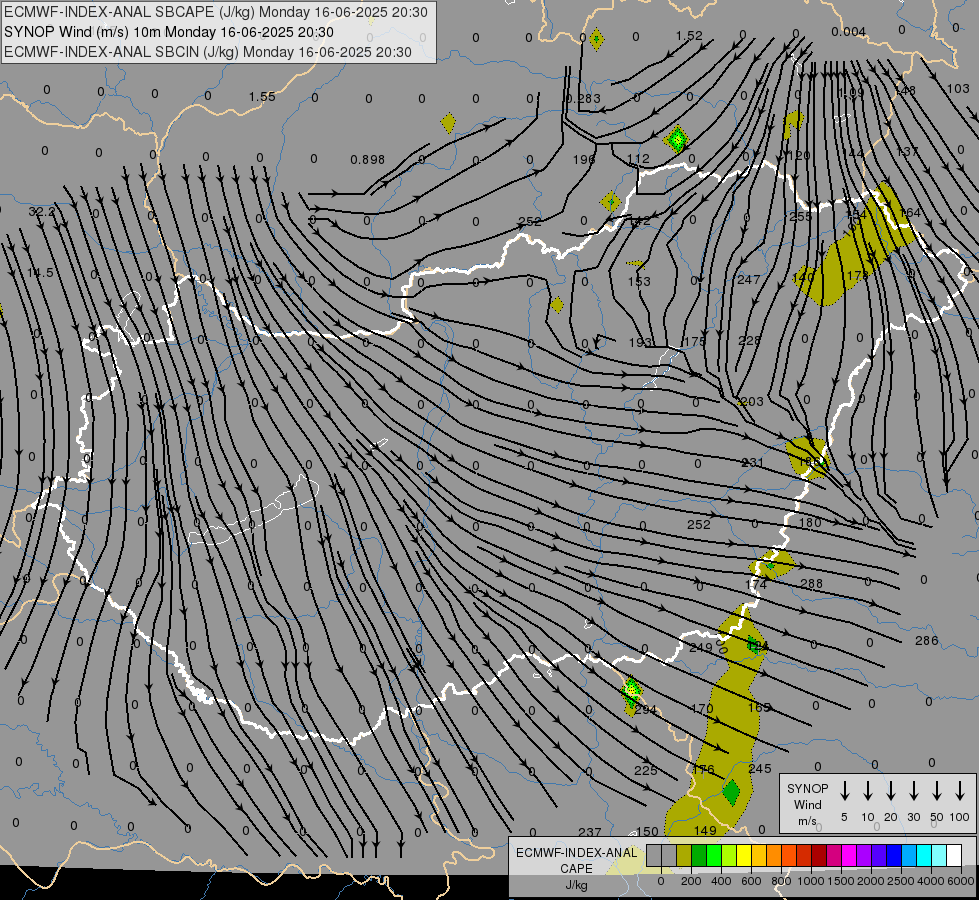Click the 5 m/s wind arrow symbol
This screenshot has width=979, height=900.
pos(845,791)
